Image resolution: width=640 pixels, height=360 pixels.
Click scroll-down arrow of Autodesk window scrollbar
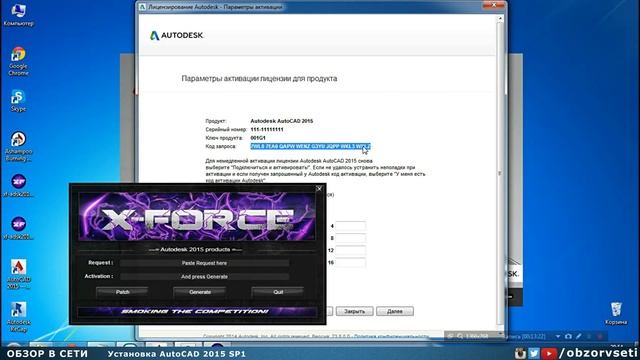point(500,334)
